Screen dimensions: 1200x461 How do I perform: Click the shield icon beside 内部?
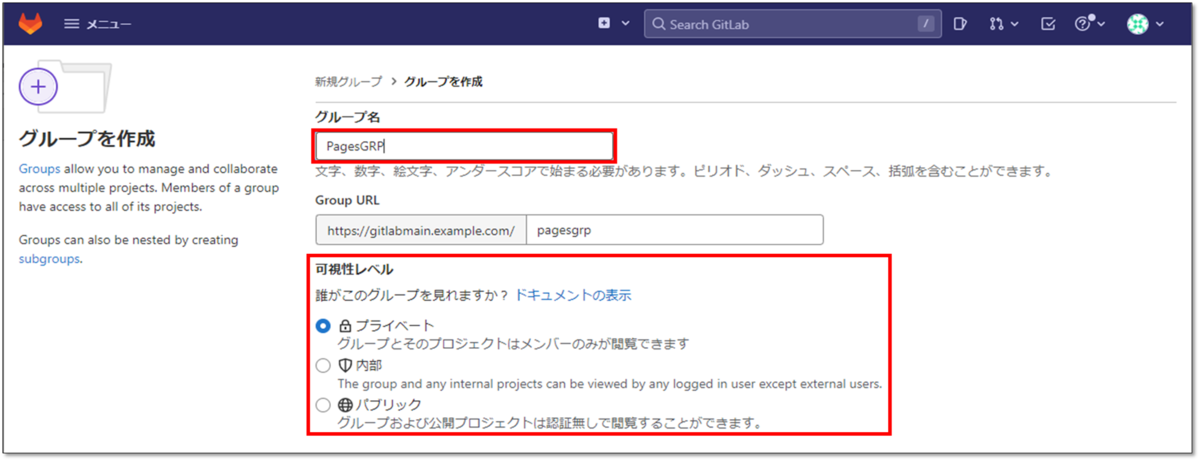point(346,366)
